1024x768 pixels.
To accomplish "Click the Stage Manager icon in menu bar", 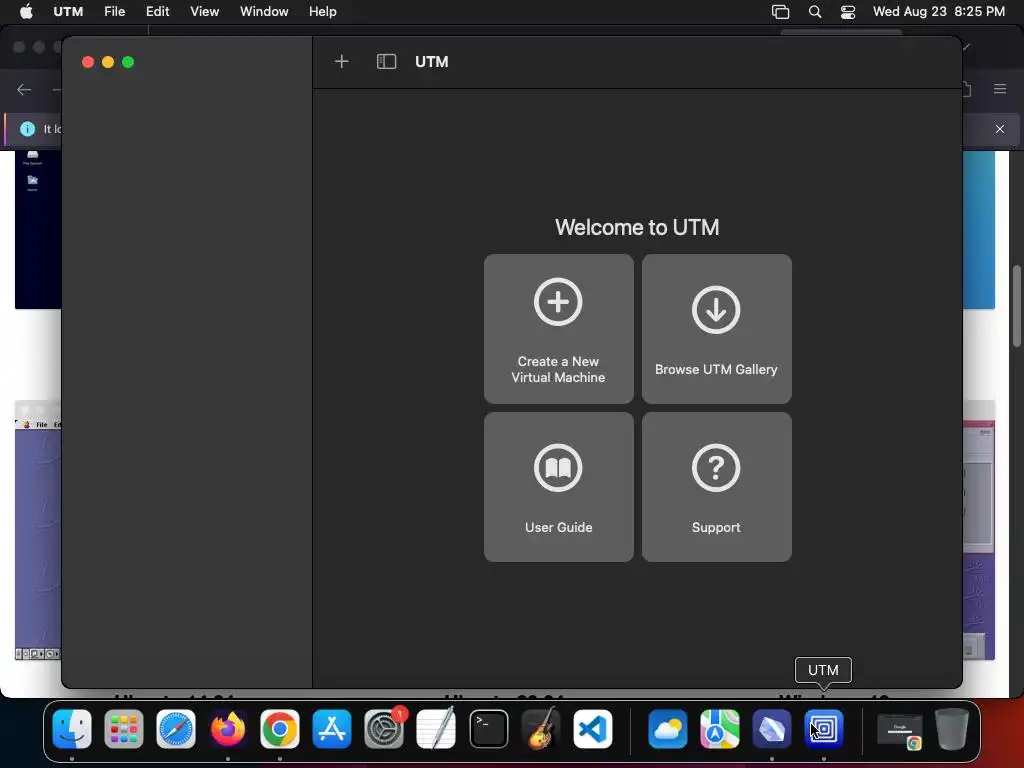I will pyautogui.click(x=780, y=11).
